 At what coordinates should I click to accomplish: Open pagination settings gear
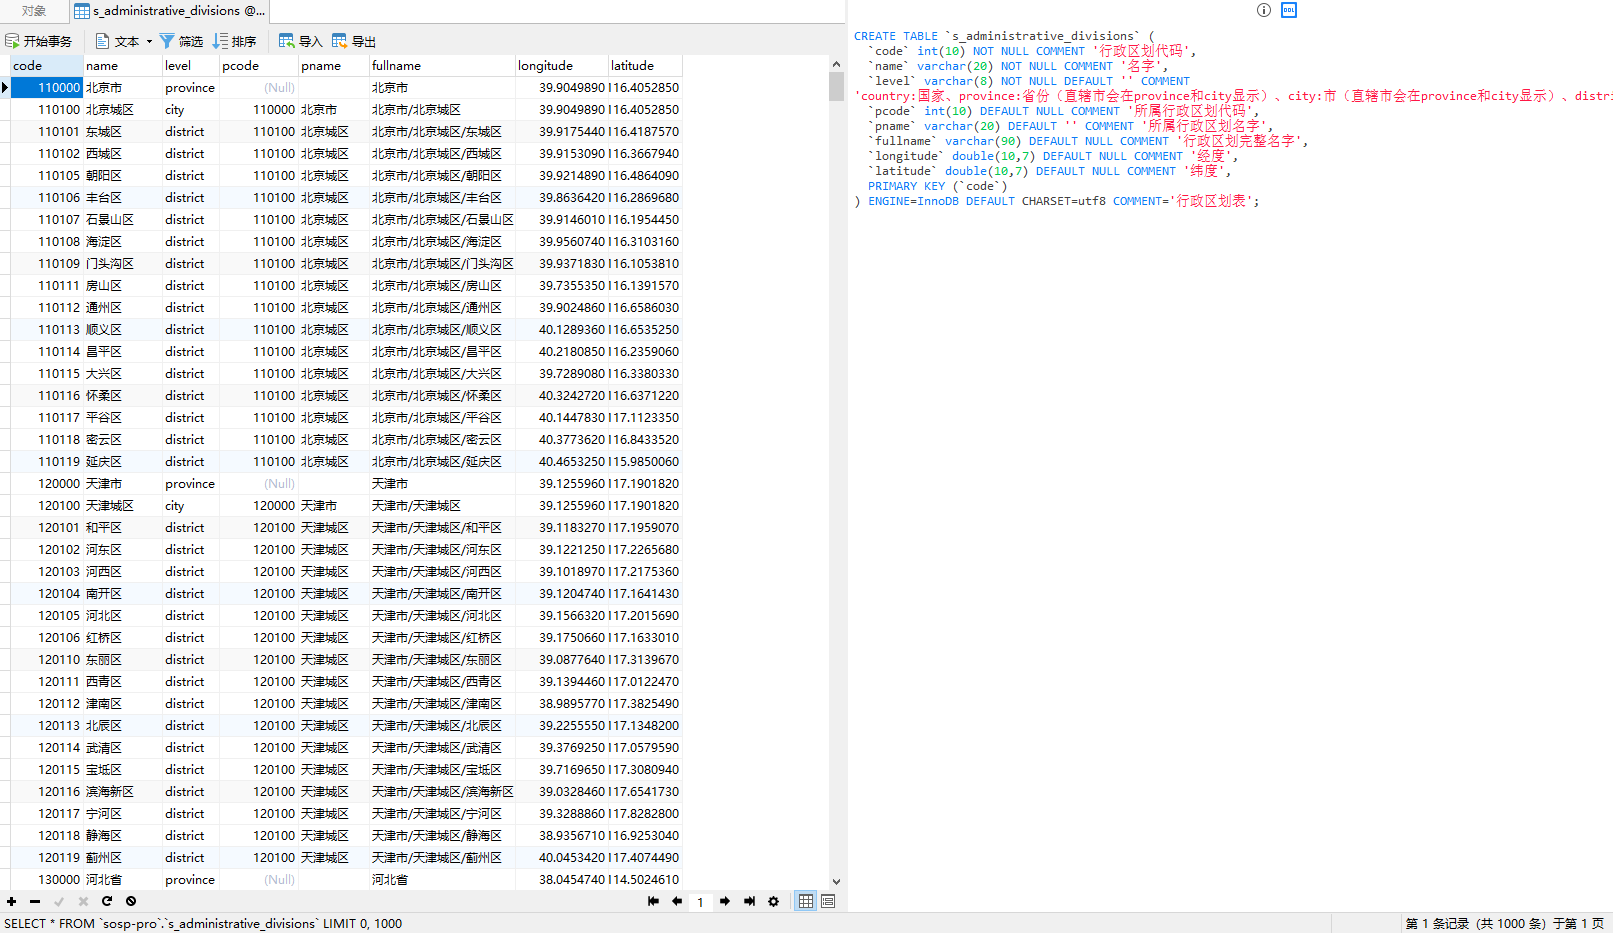(x=773, y=901)
